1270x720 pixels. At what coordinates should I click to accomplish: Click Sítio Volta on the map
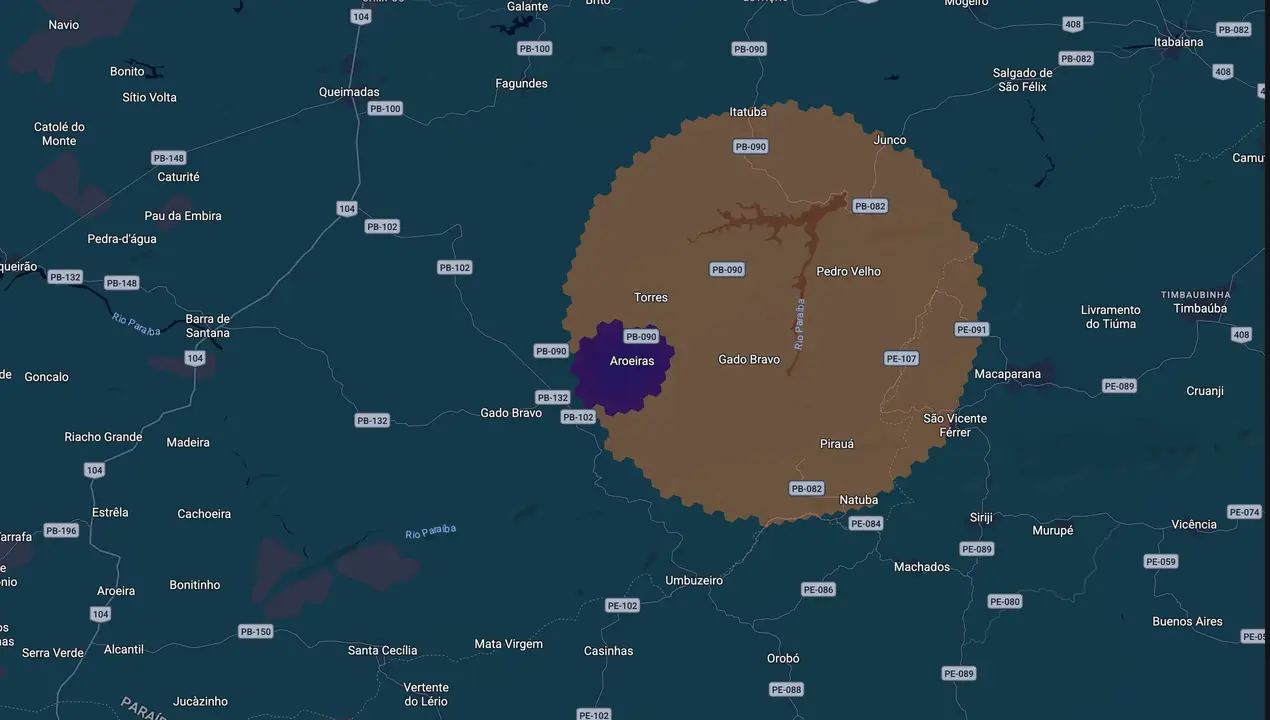tap(149, 98)
